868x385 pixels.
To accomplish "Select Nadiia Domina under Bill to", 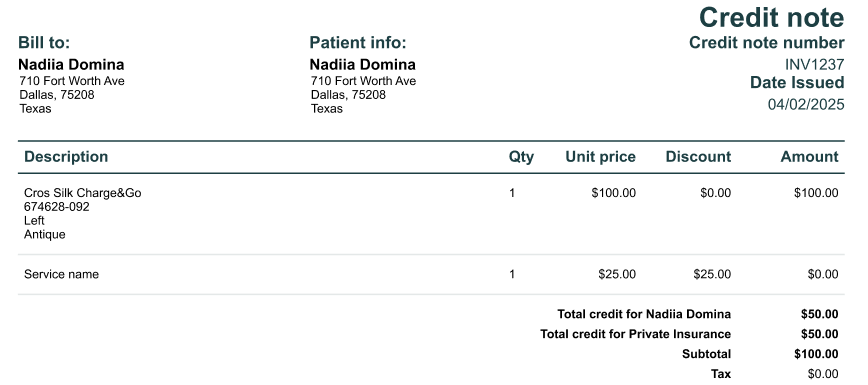I will (x=71, y=64).
